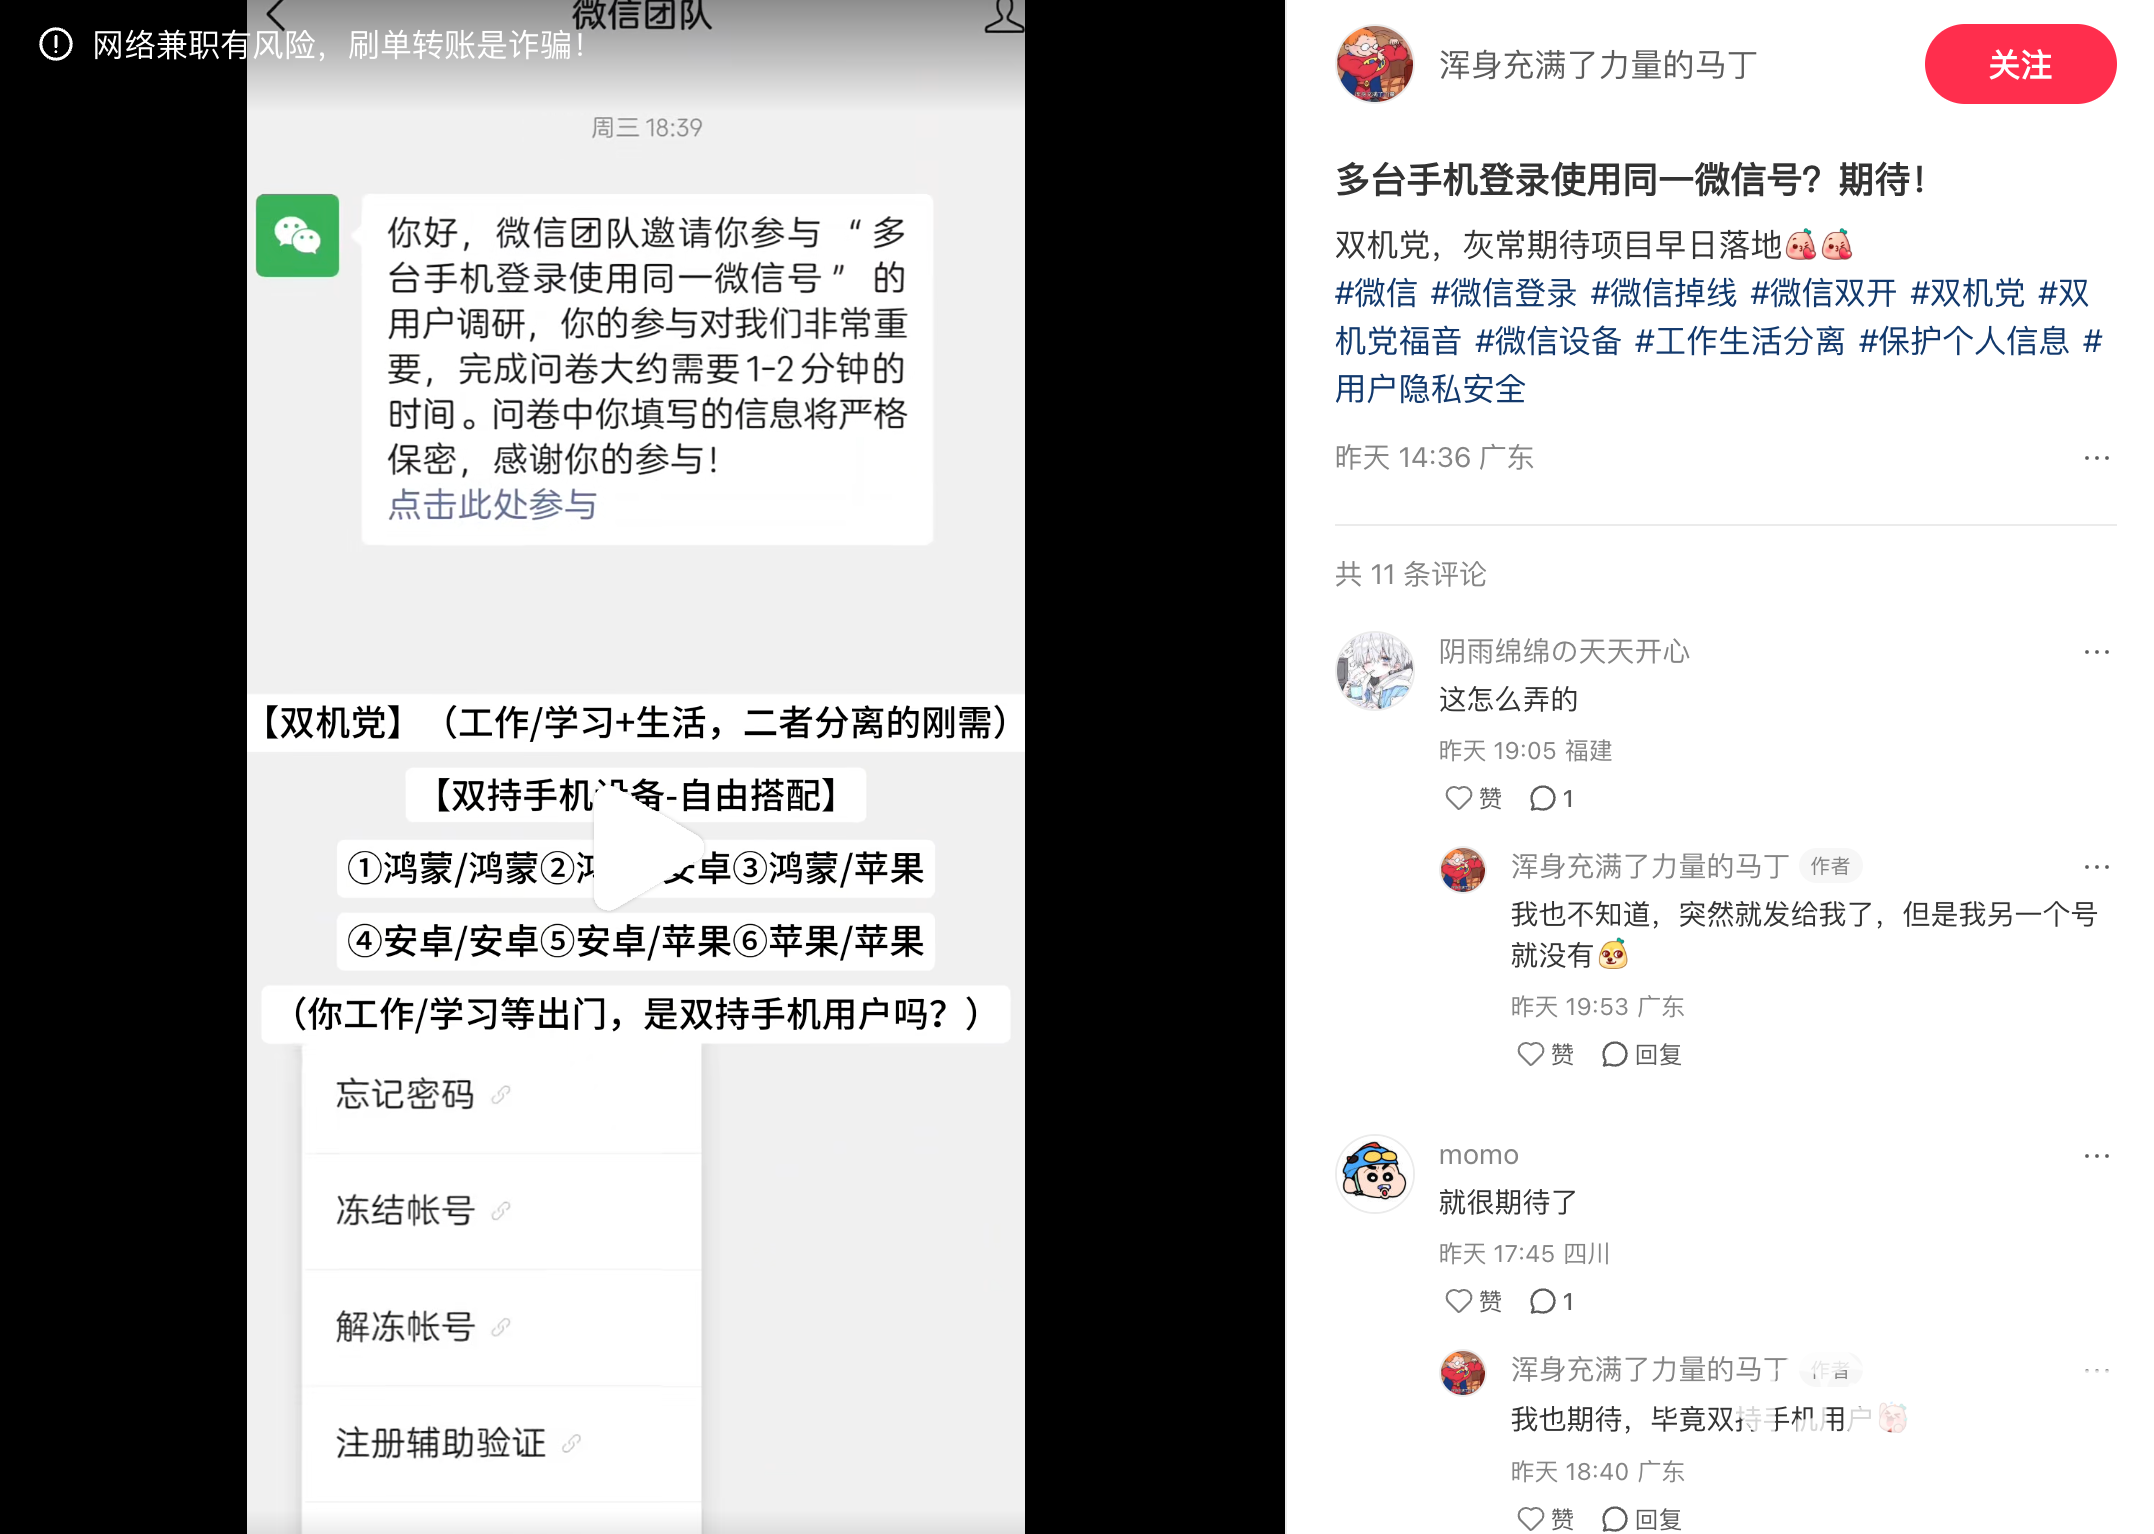The width and height of the screenshot is (2154, 1534).
Task: Follow the author with 关注 button
Action: (2019, 65)
